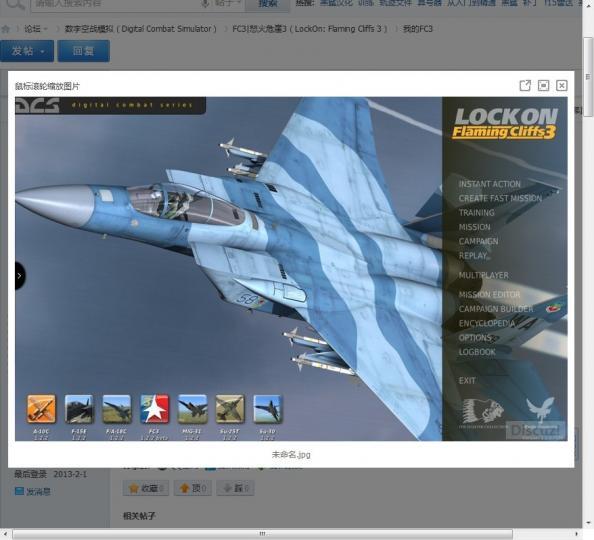Click the search input field
Screen dimensions: 594x540
tap(117, 3)
